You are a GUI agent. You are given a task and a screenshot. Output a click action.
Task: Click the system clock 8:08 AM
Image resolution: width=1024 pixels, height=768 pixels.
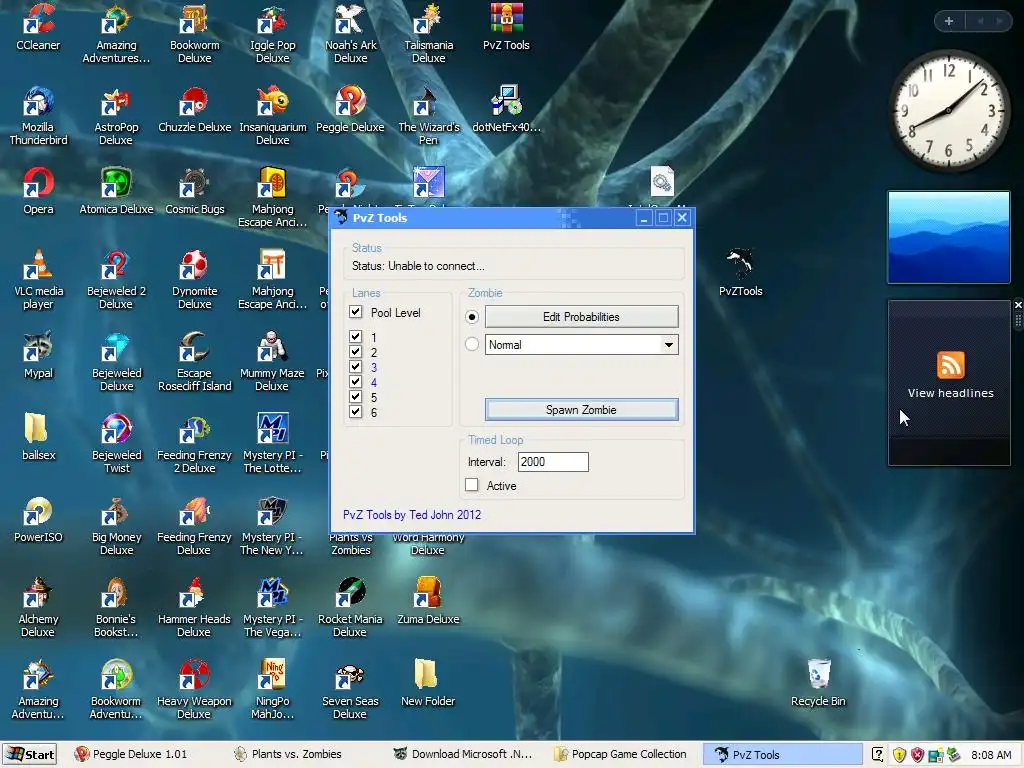click(x=991, y=755)
